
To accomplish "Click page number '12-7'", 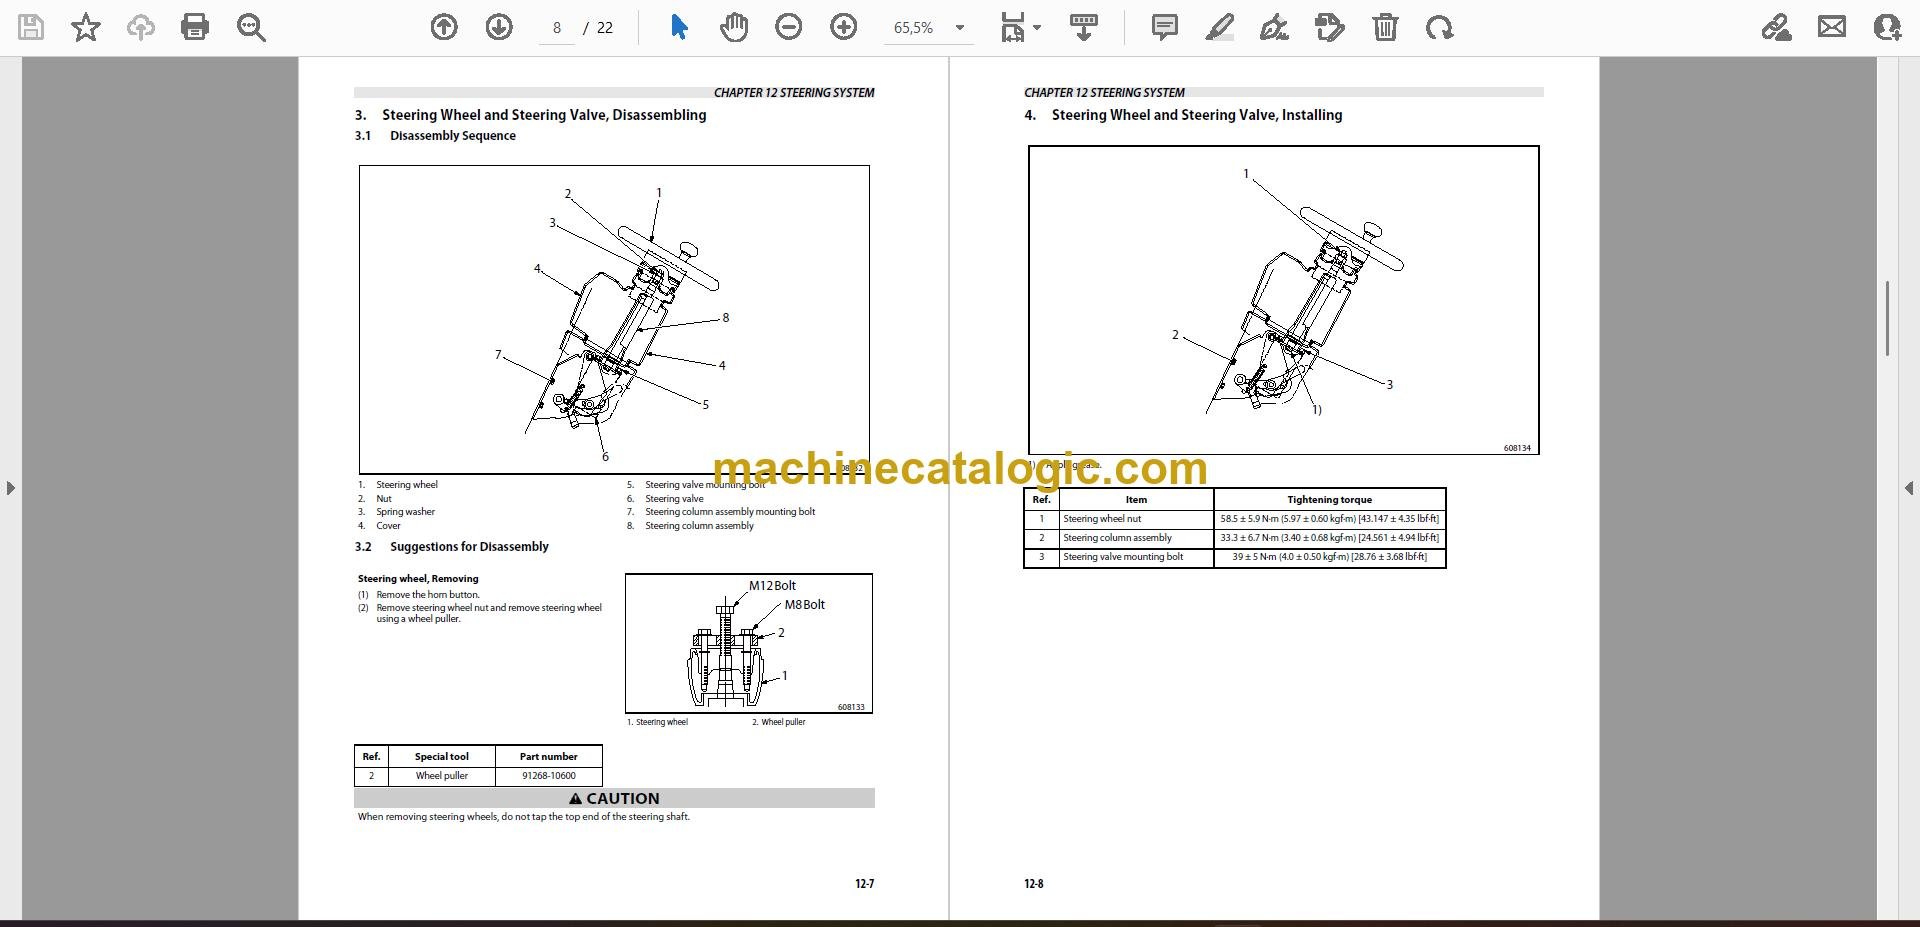I will [x=864, y=884].
